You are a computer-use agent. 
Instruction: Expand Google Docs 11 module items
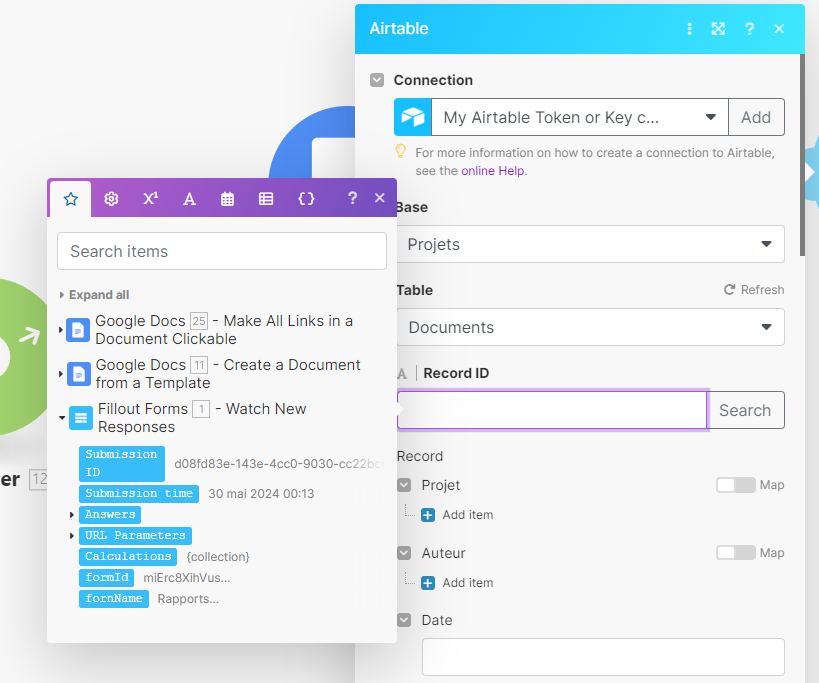(x=61, y=374)
